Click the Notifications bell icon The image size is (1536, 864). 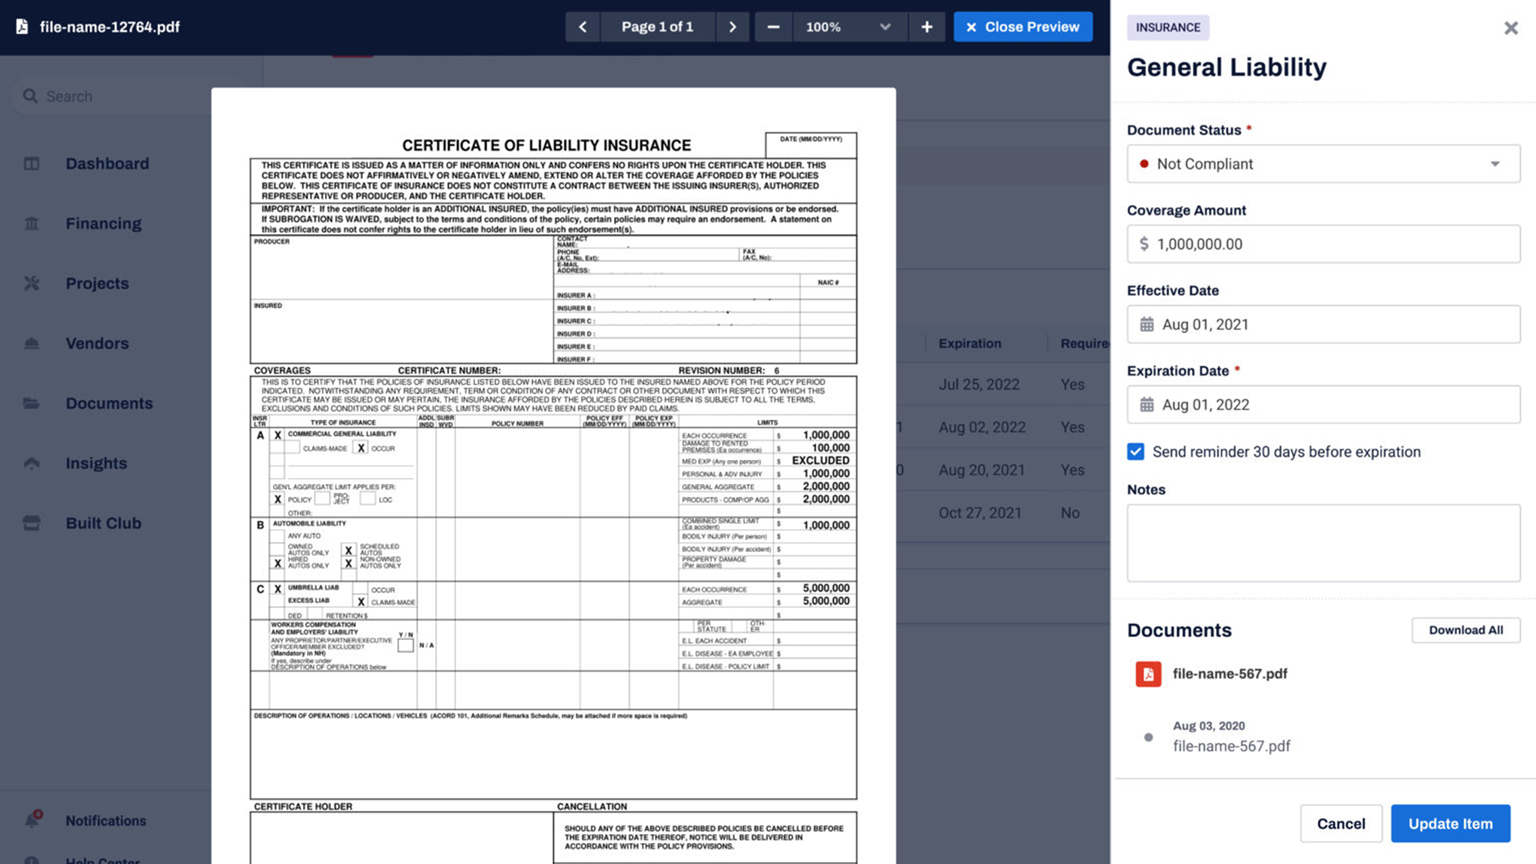(x=32, y=820)
